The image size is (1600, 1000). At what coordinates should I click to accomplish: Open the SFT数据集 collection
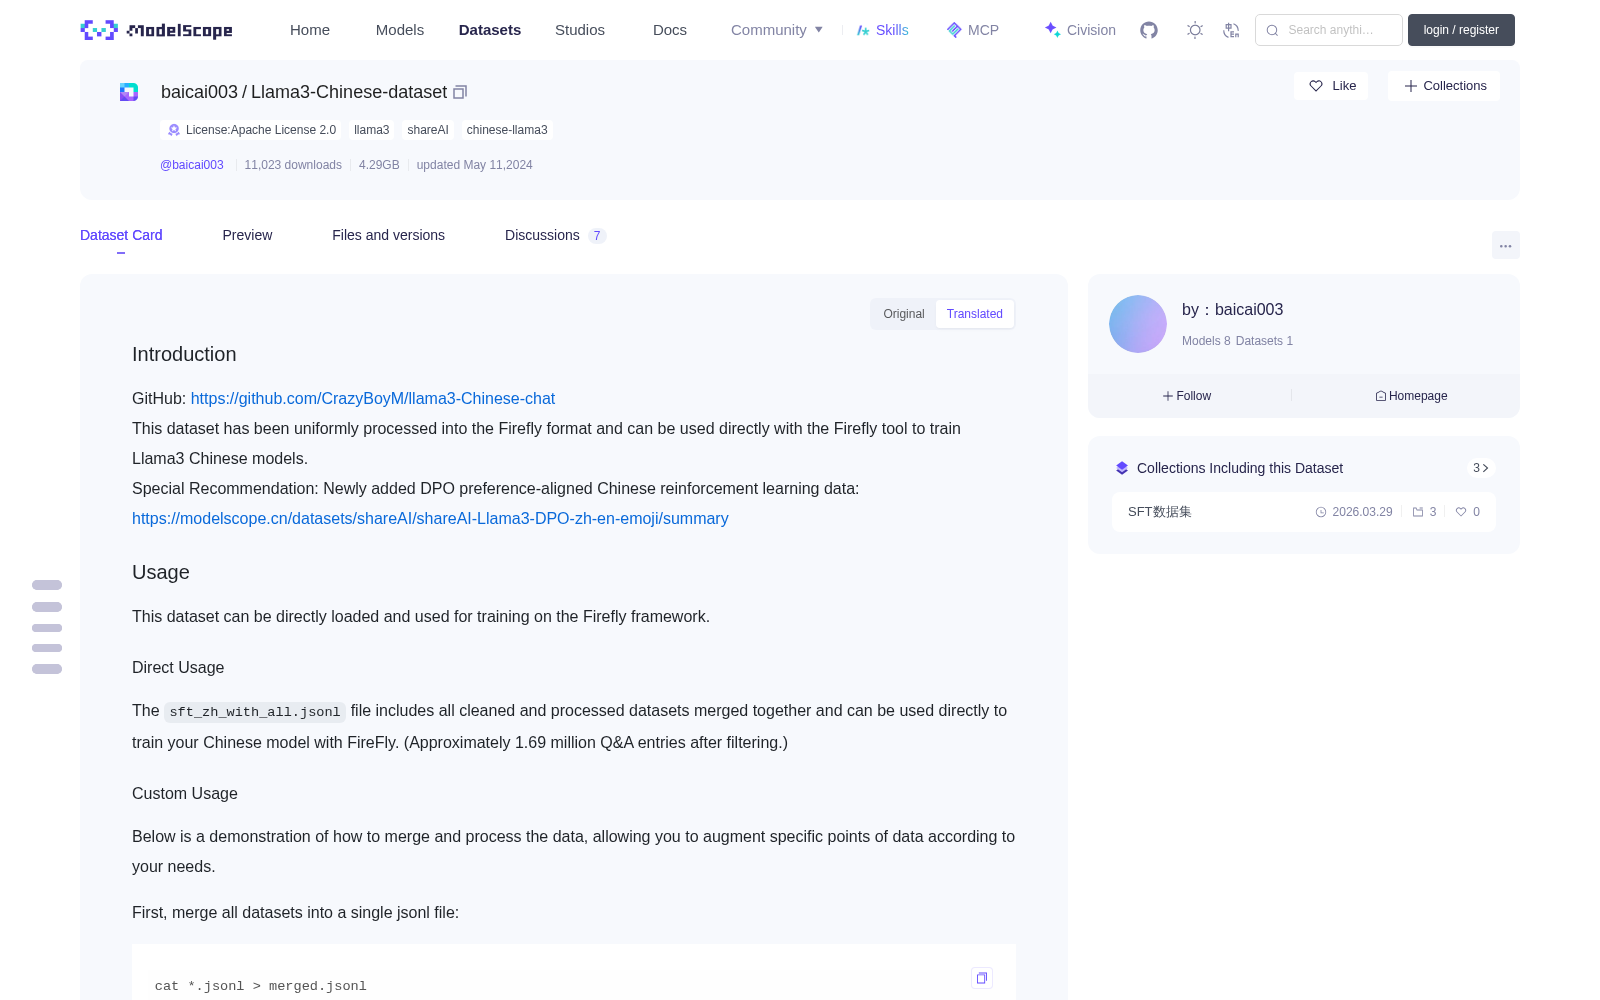click(x=1304, y=512)
